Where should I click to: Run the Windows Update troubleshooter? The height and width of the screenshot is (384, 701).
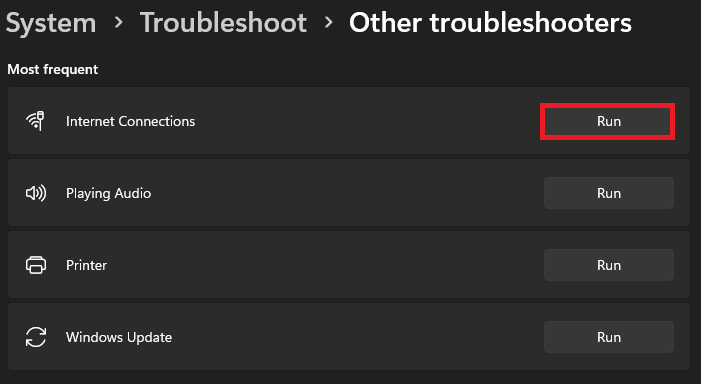point(609,337)
